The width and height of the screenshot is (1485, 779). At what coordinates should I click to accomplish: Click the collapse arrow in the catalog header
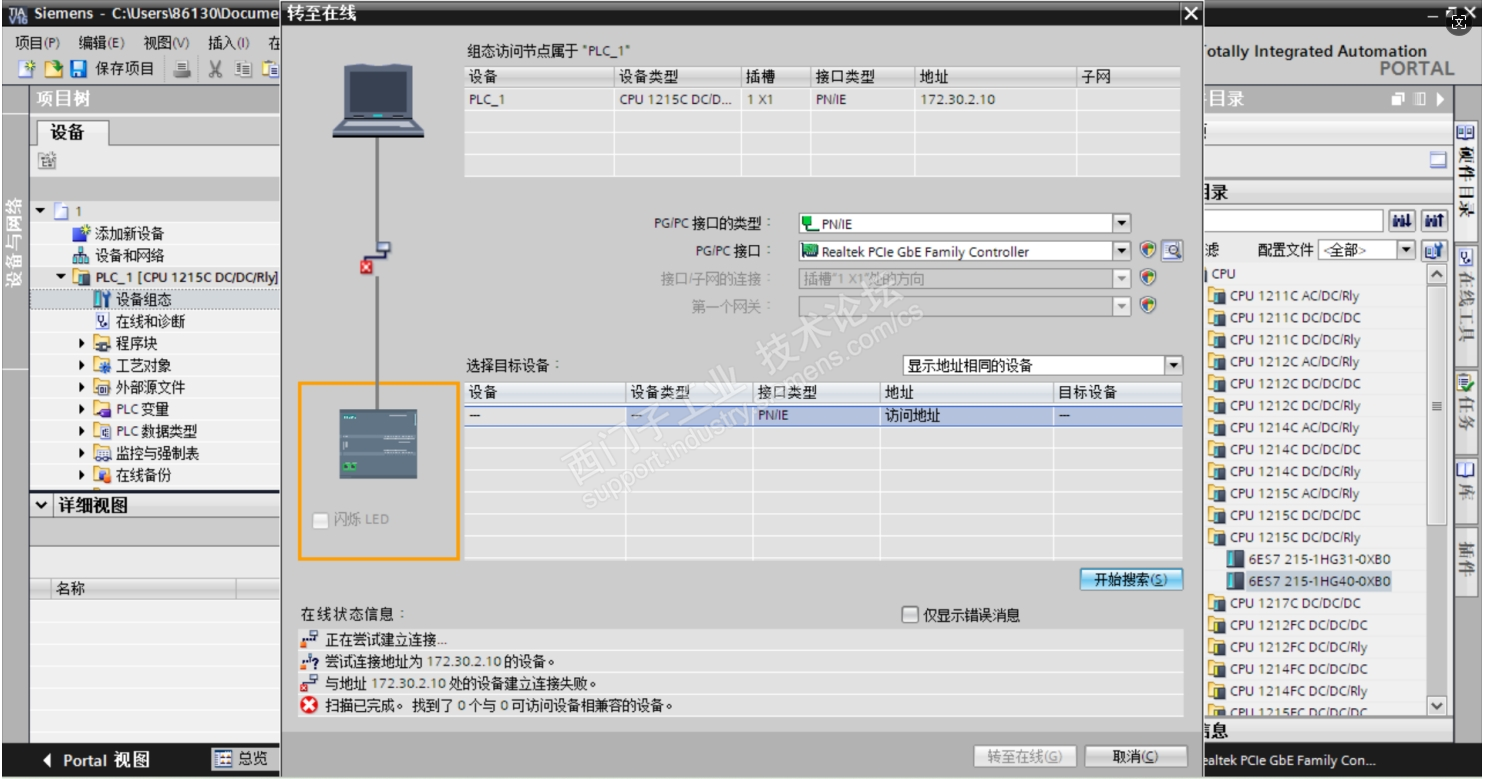(1440, 99)
